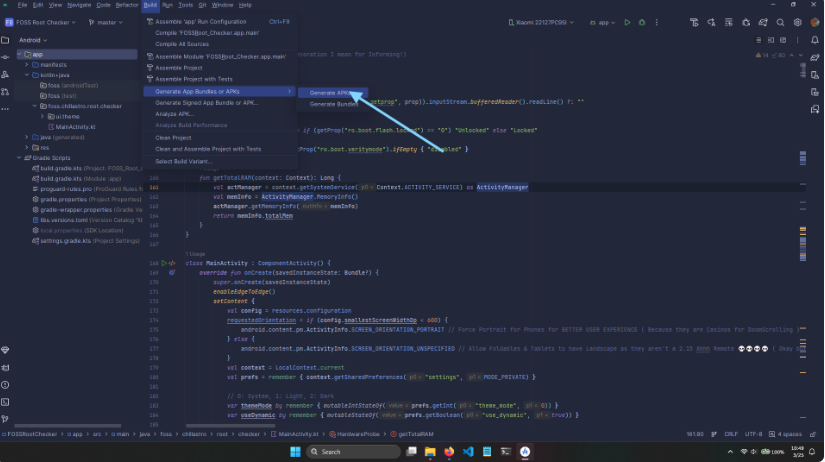Run the app with green play icon
This screenshot has height=462, width=825.
point(627,23)
